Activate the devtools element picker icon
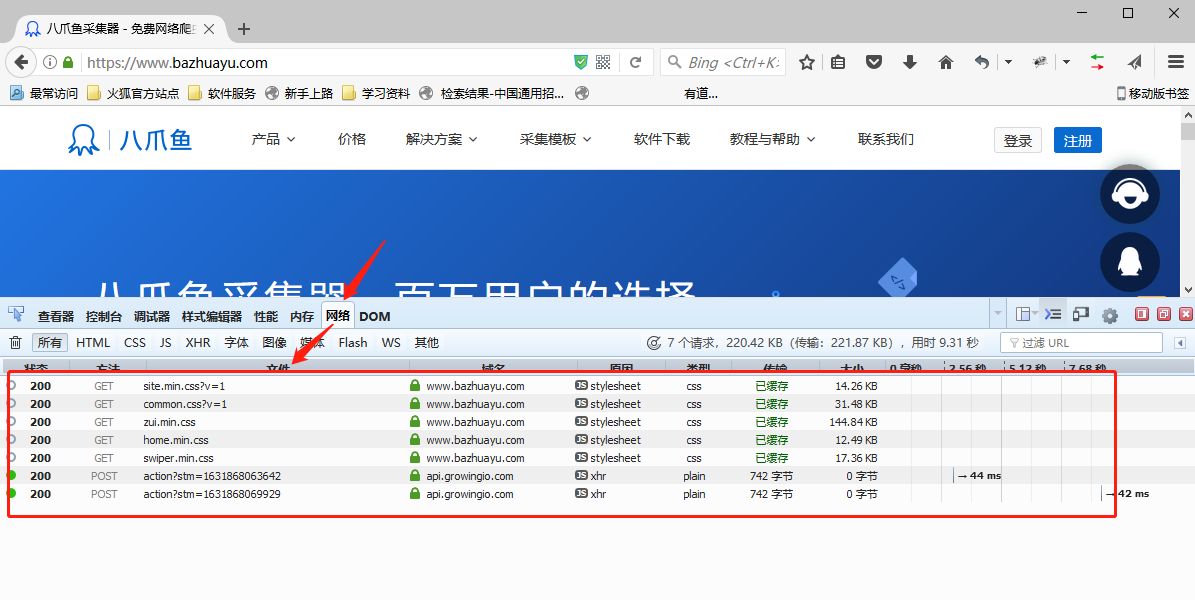The width and height of the screenshot is (1195, 600). [x=16, y=315]
